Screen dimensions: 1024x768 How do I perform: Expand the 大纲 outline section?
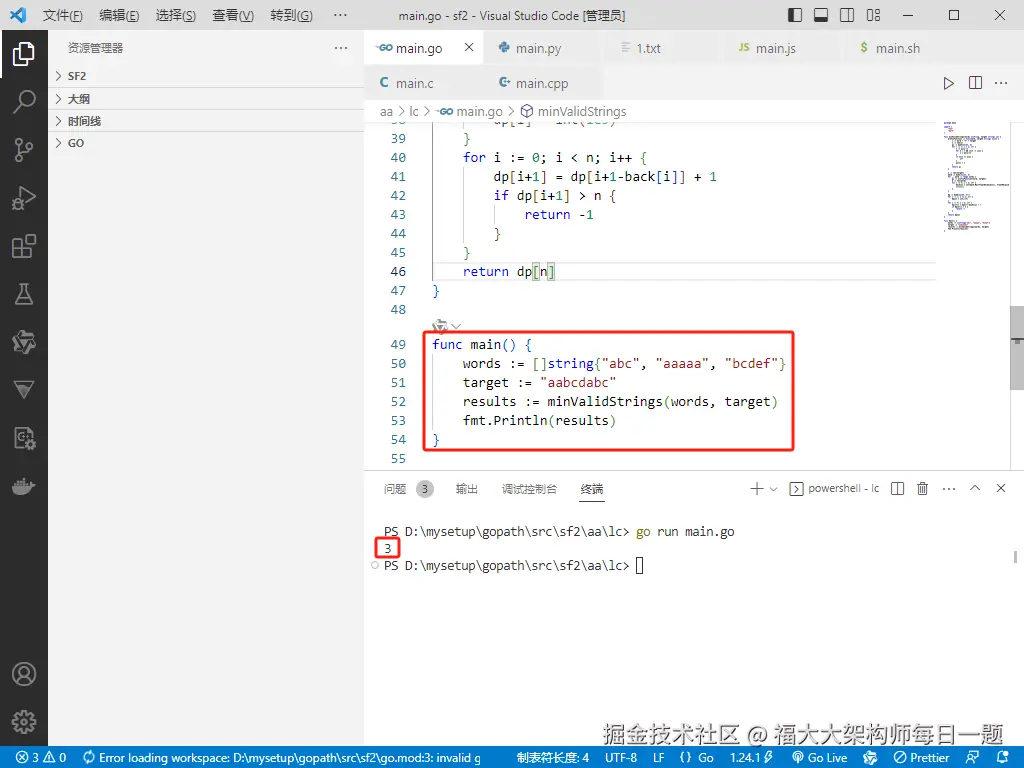[206, 99]
